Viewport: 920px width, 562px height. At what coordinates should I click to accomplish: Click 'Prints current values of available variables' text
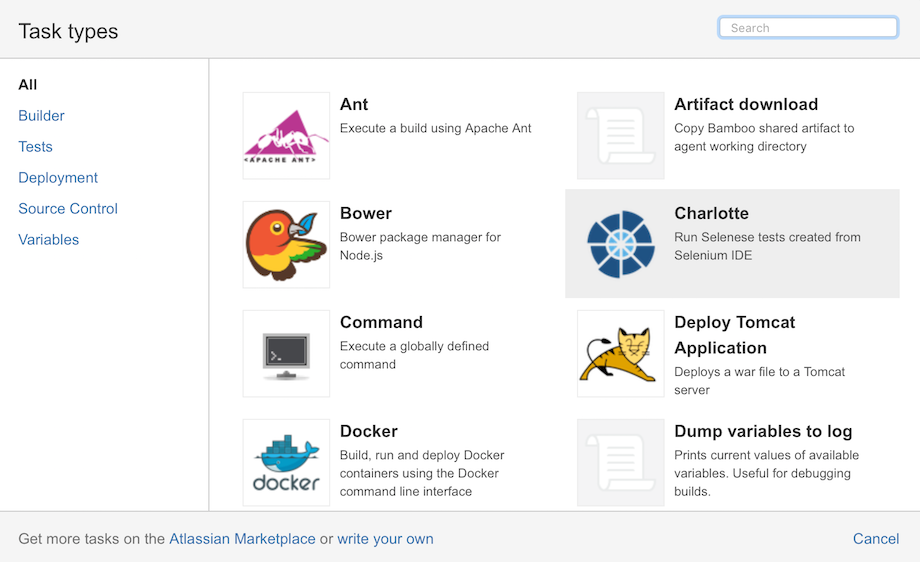coord(766,473)
